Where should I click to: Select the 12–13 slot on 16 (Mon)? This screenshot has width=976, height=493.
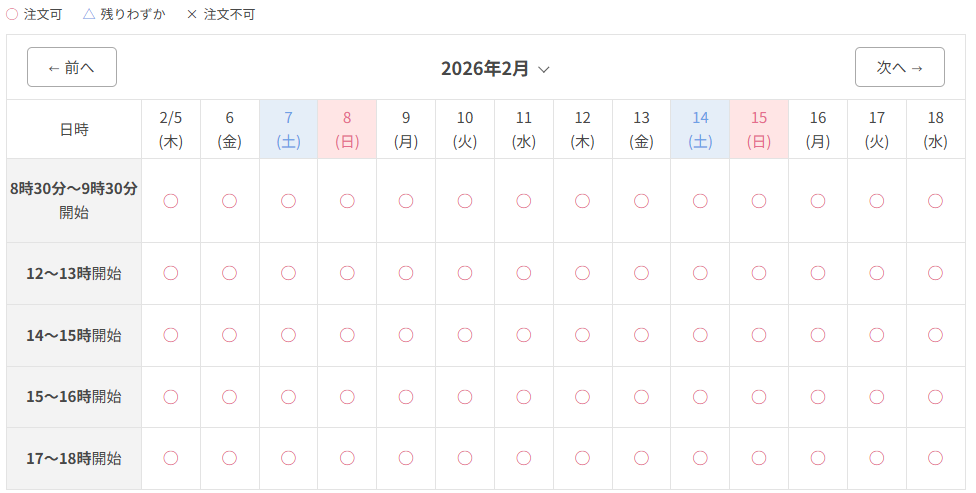tap(818, 273)
